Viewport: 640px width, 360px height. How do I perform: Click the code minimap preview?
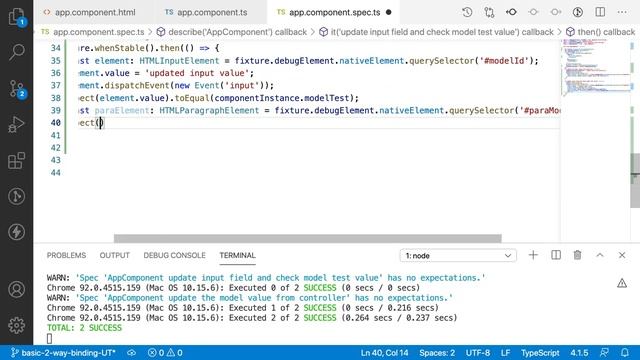pos(596,67)
